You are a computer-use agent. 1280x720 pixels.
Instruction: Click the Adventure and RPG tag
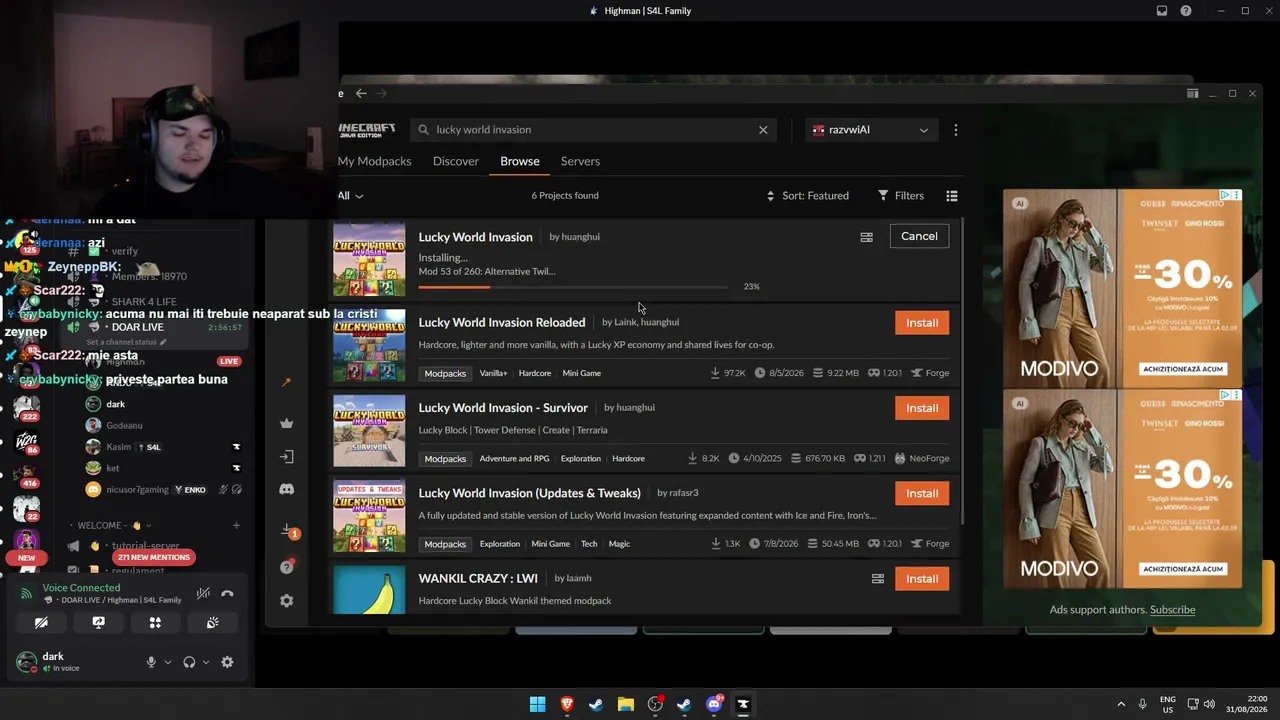514,459
